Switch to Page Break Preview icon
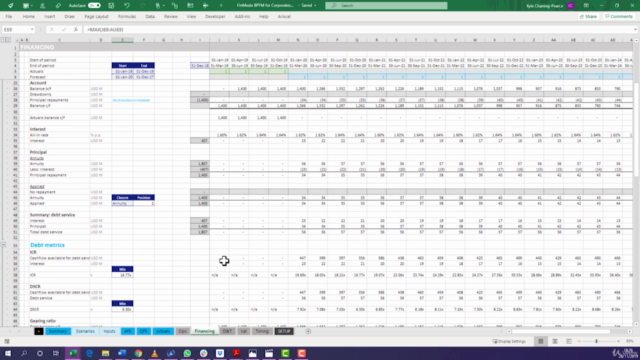This screenshot has width=640, height=360. click(569, 341)
